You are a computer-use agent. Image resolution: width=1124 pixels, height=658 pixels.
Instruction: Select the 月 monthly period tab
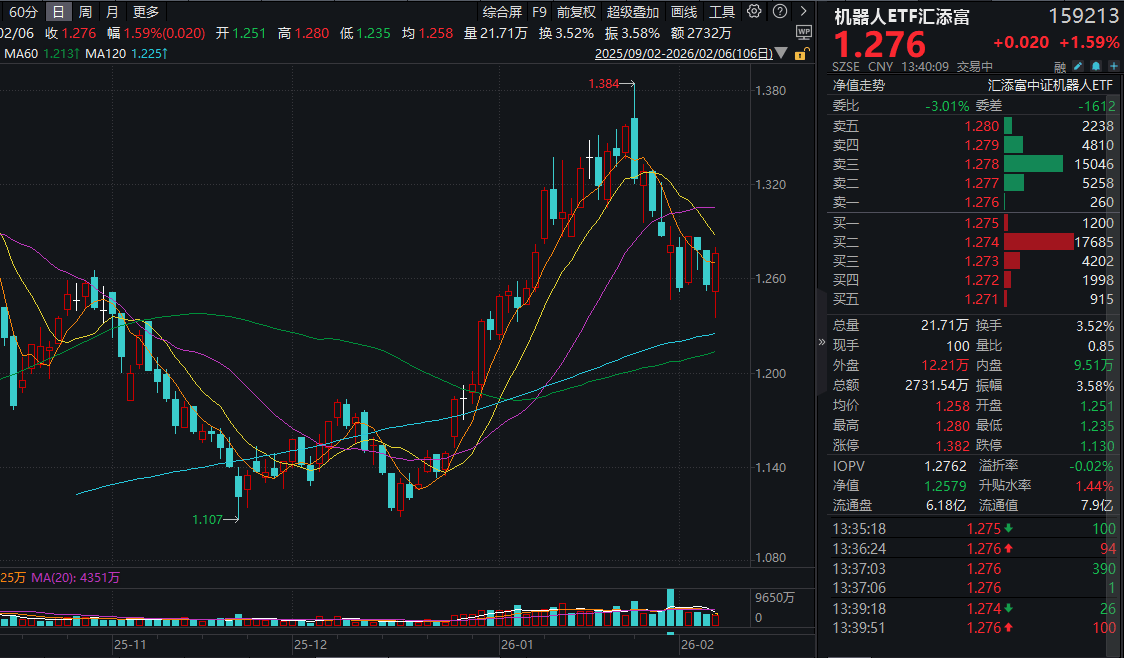click(112, 12)
